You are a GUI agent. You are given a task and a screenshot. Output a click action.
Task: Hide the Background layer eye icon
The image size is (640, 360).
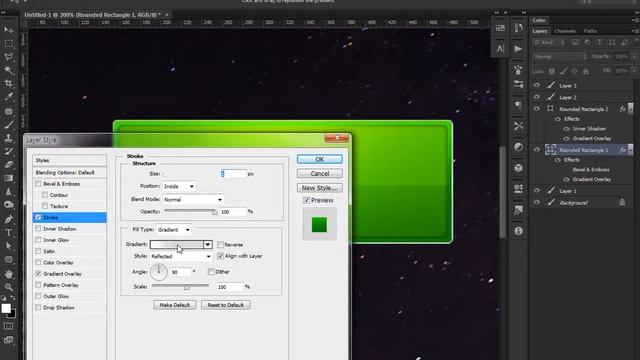(537, 202)
